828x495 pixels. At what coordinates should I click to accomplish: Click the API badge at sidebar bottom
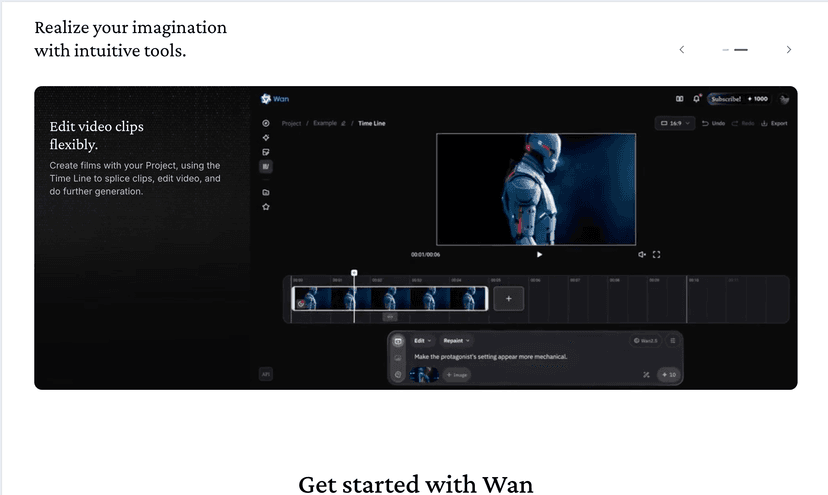pos(266,374)
